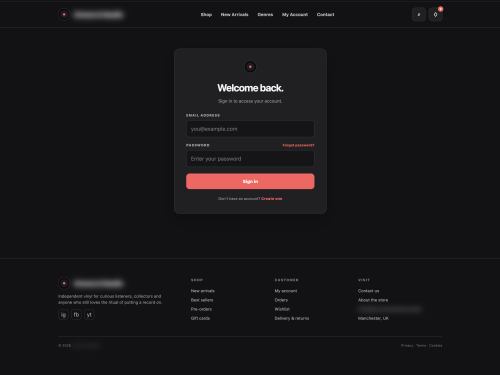Open footer link 'Delivery & returns'
The height and width of the screenshot is (375, 500).
tap(292, 318)
